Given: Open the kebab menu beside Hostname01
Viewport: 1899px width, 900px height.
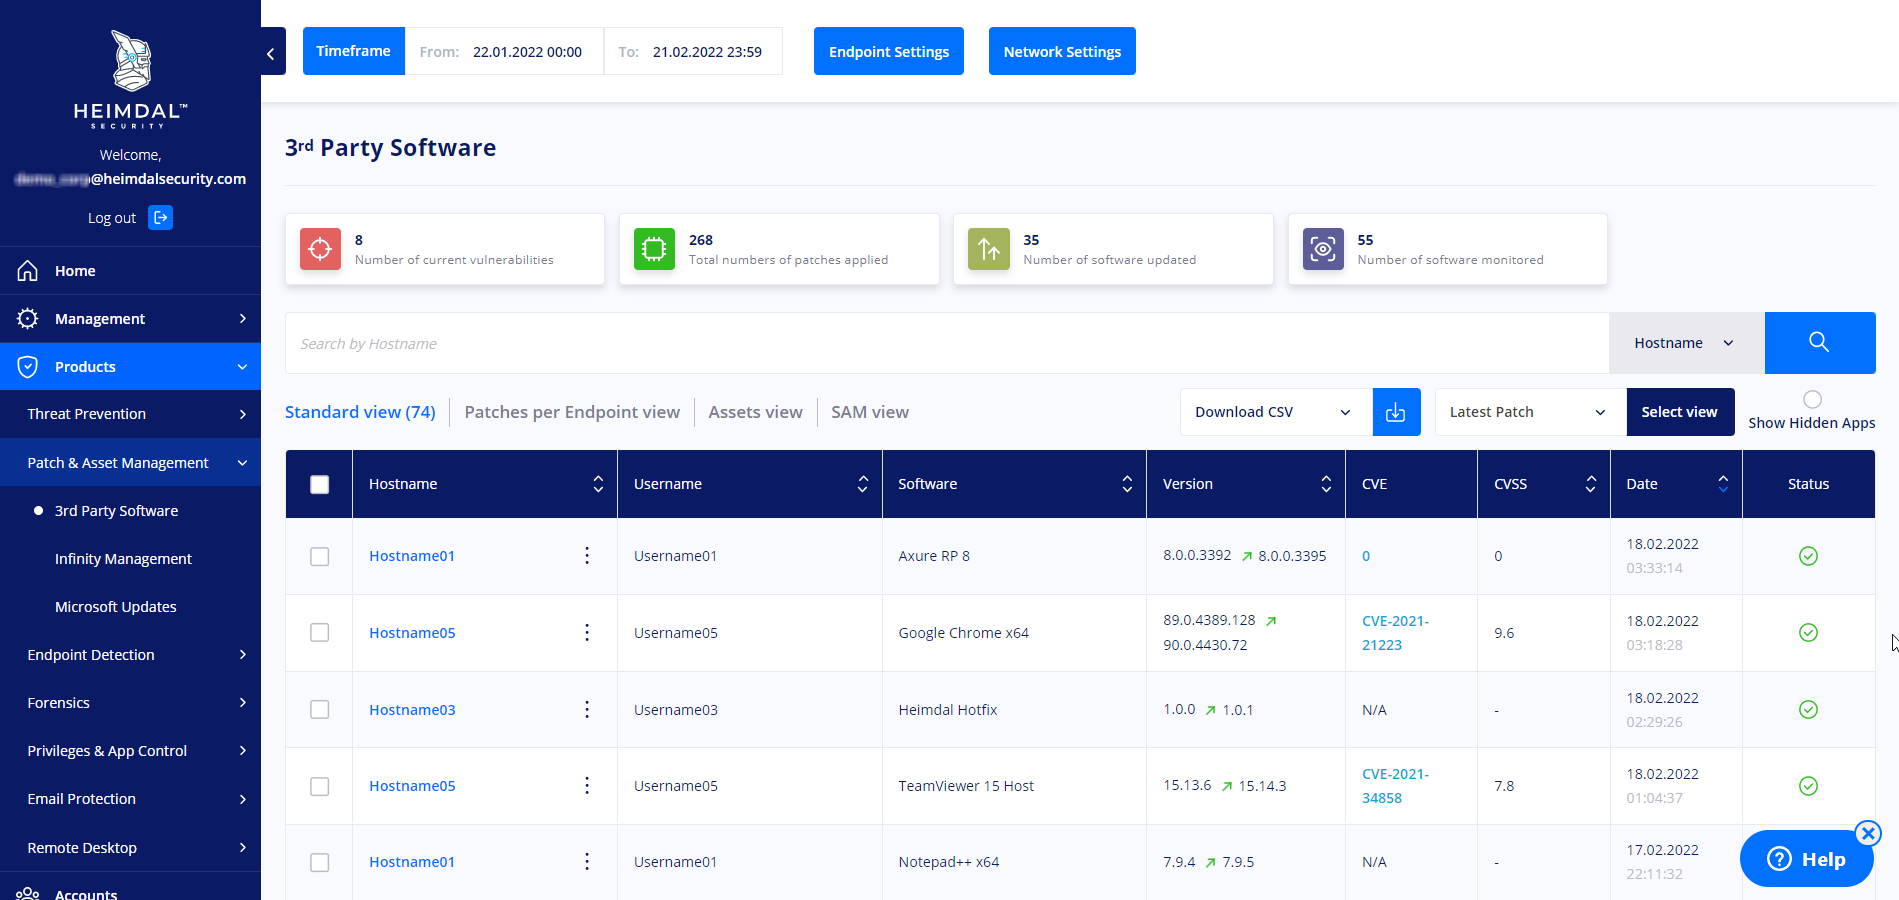Looking at the screenshot, I should tap(587, 556).
